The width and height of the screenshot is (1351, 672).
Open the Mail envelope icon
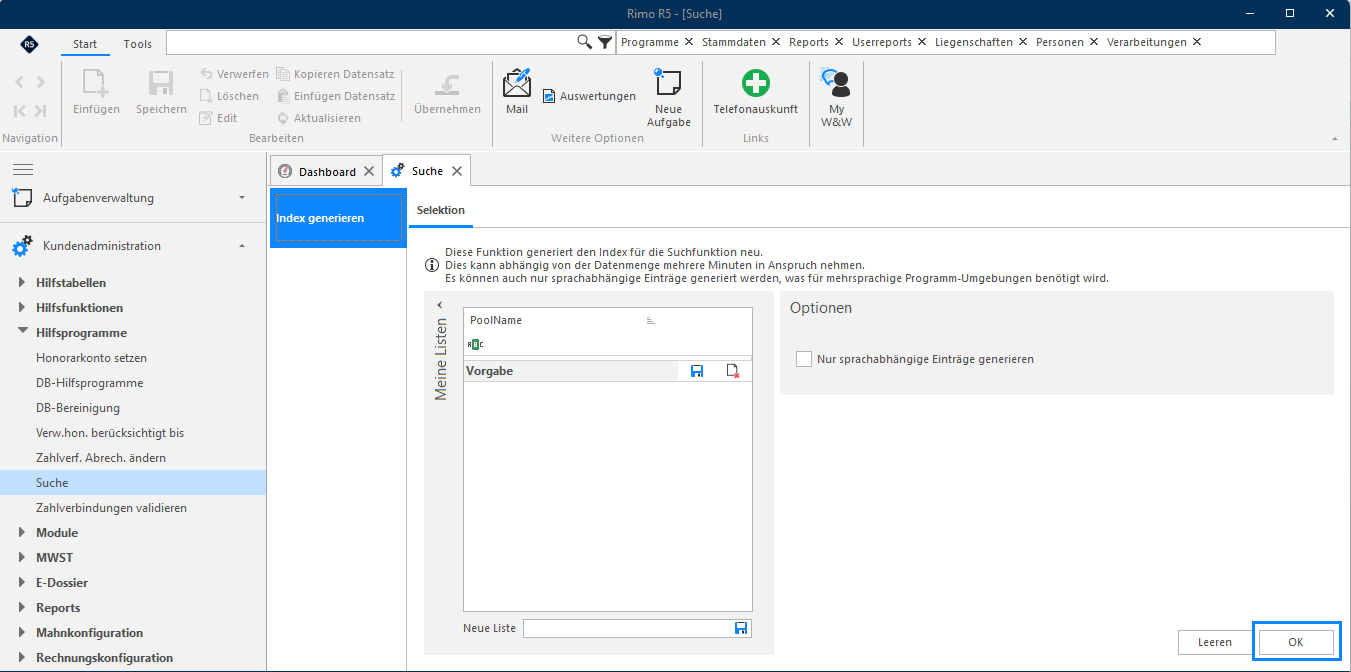pyautogui.click(x=517, y=84)
